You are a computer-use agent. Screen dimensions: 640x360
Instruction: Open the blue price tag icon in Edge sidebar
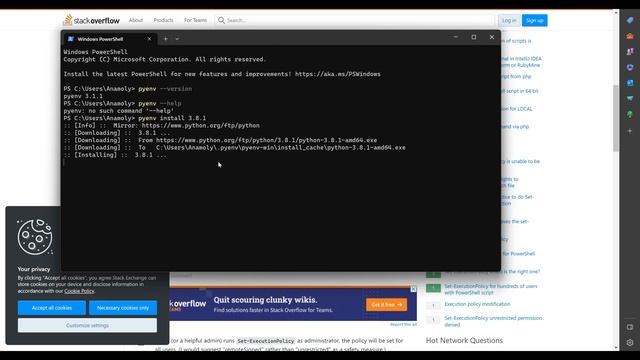(630, 20)
